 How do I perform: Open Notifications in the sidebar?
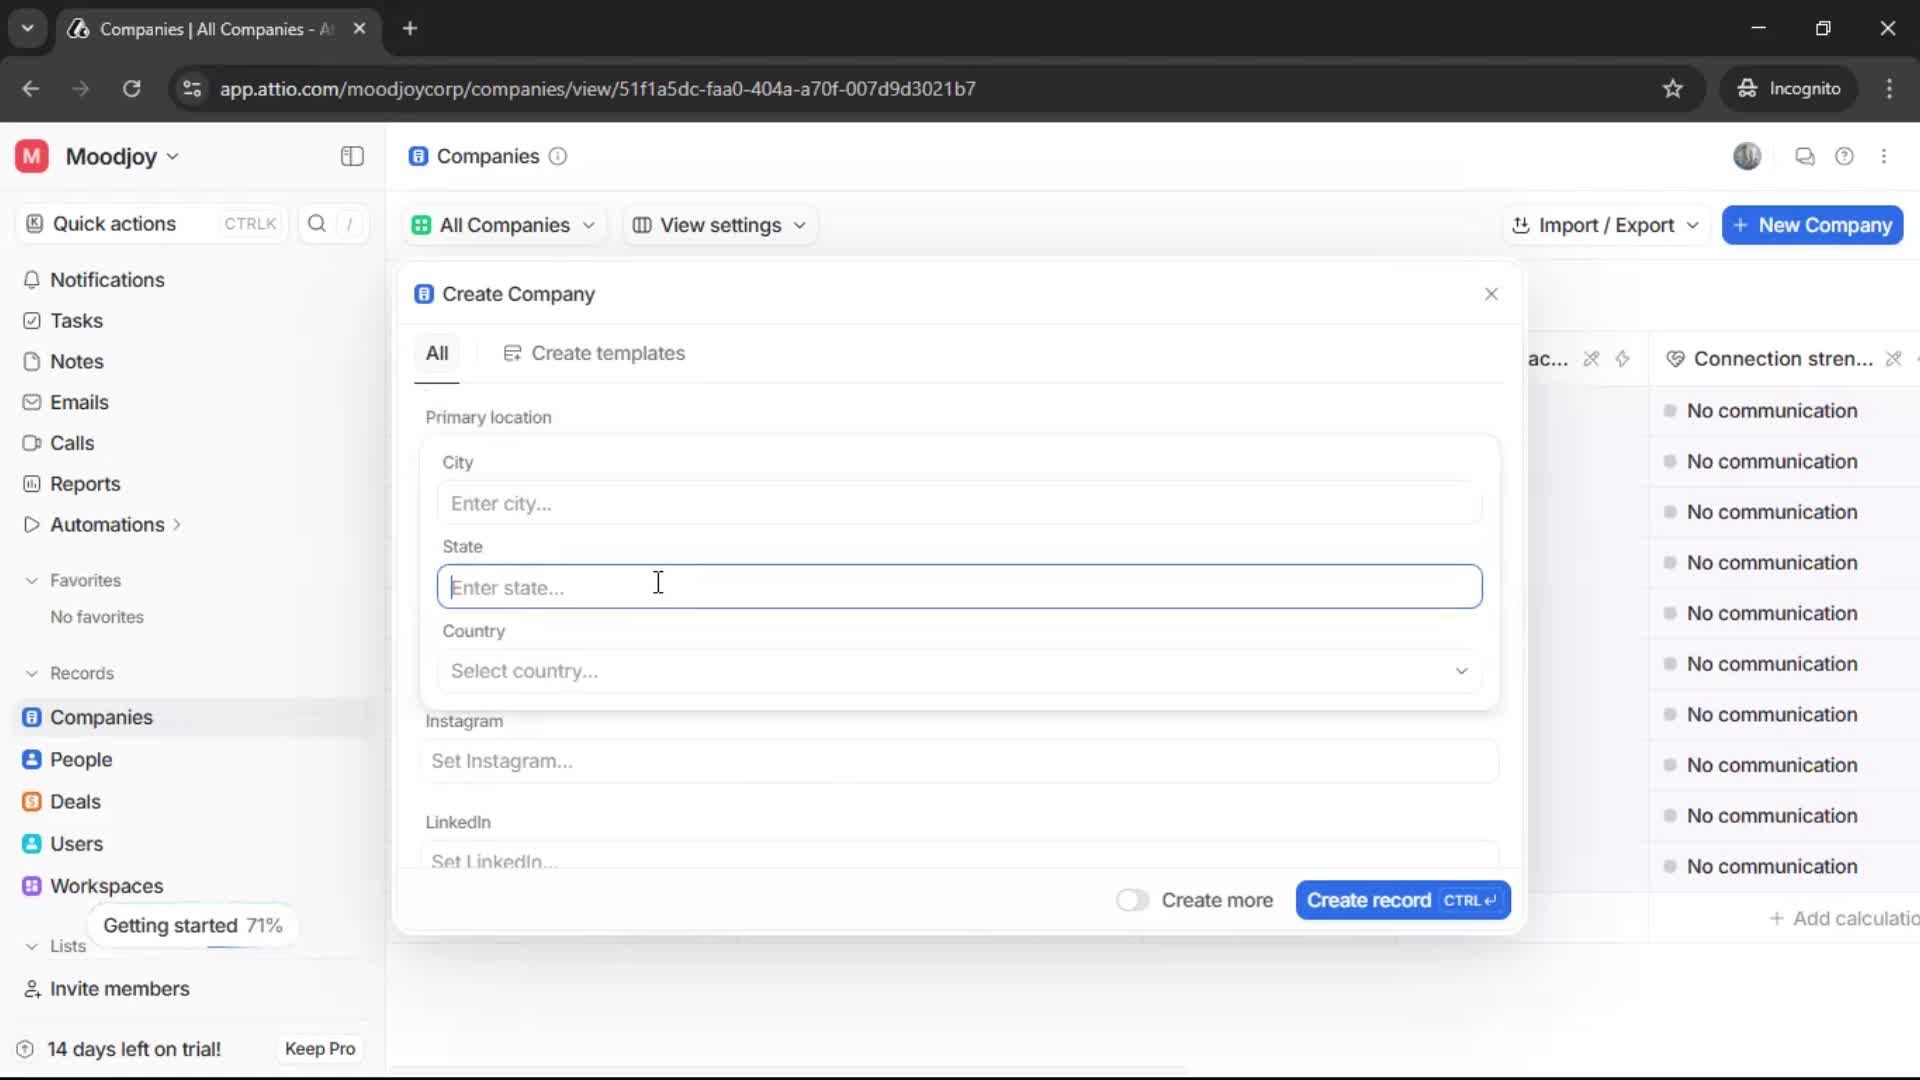pos(107,280)
